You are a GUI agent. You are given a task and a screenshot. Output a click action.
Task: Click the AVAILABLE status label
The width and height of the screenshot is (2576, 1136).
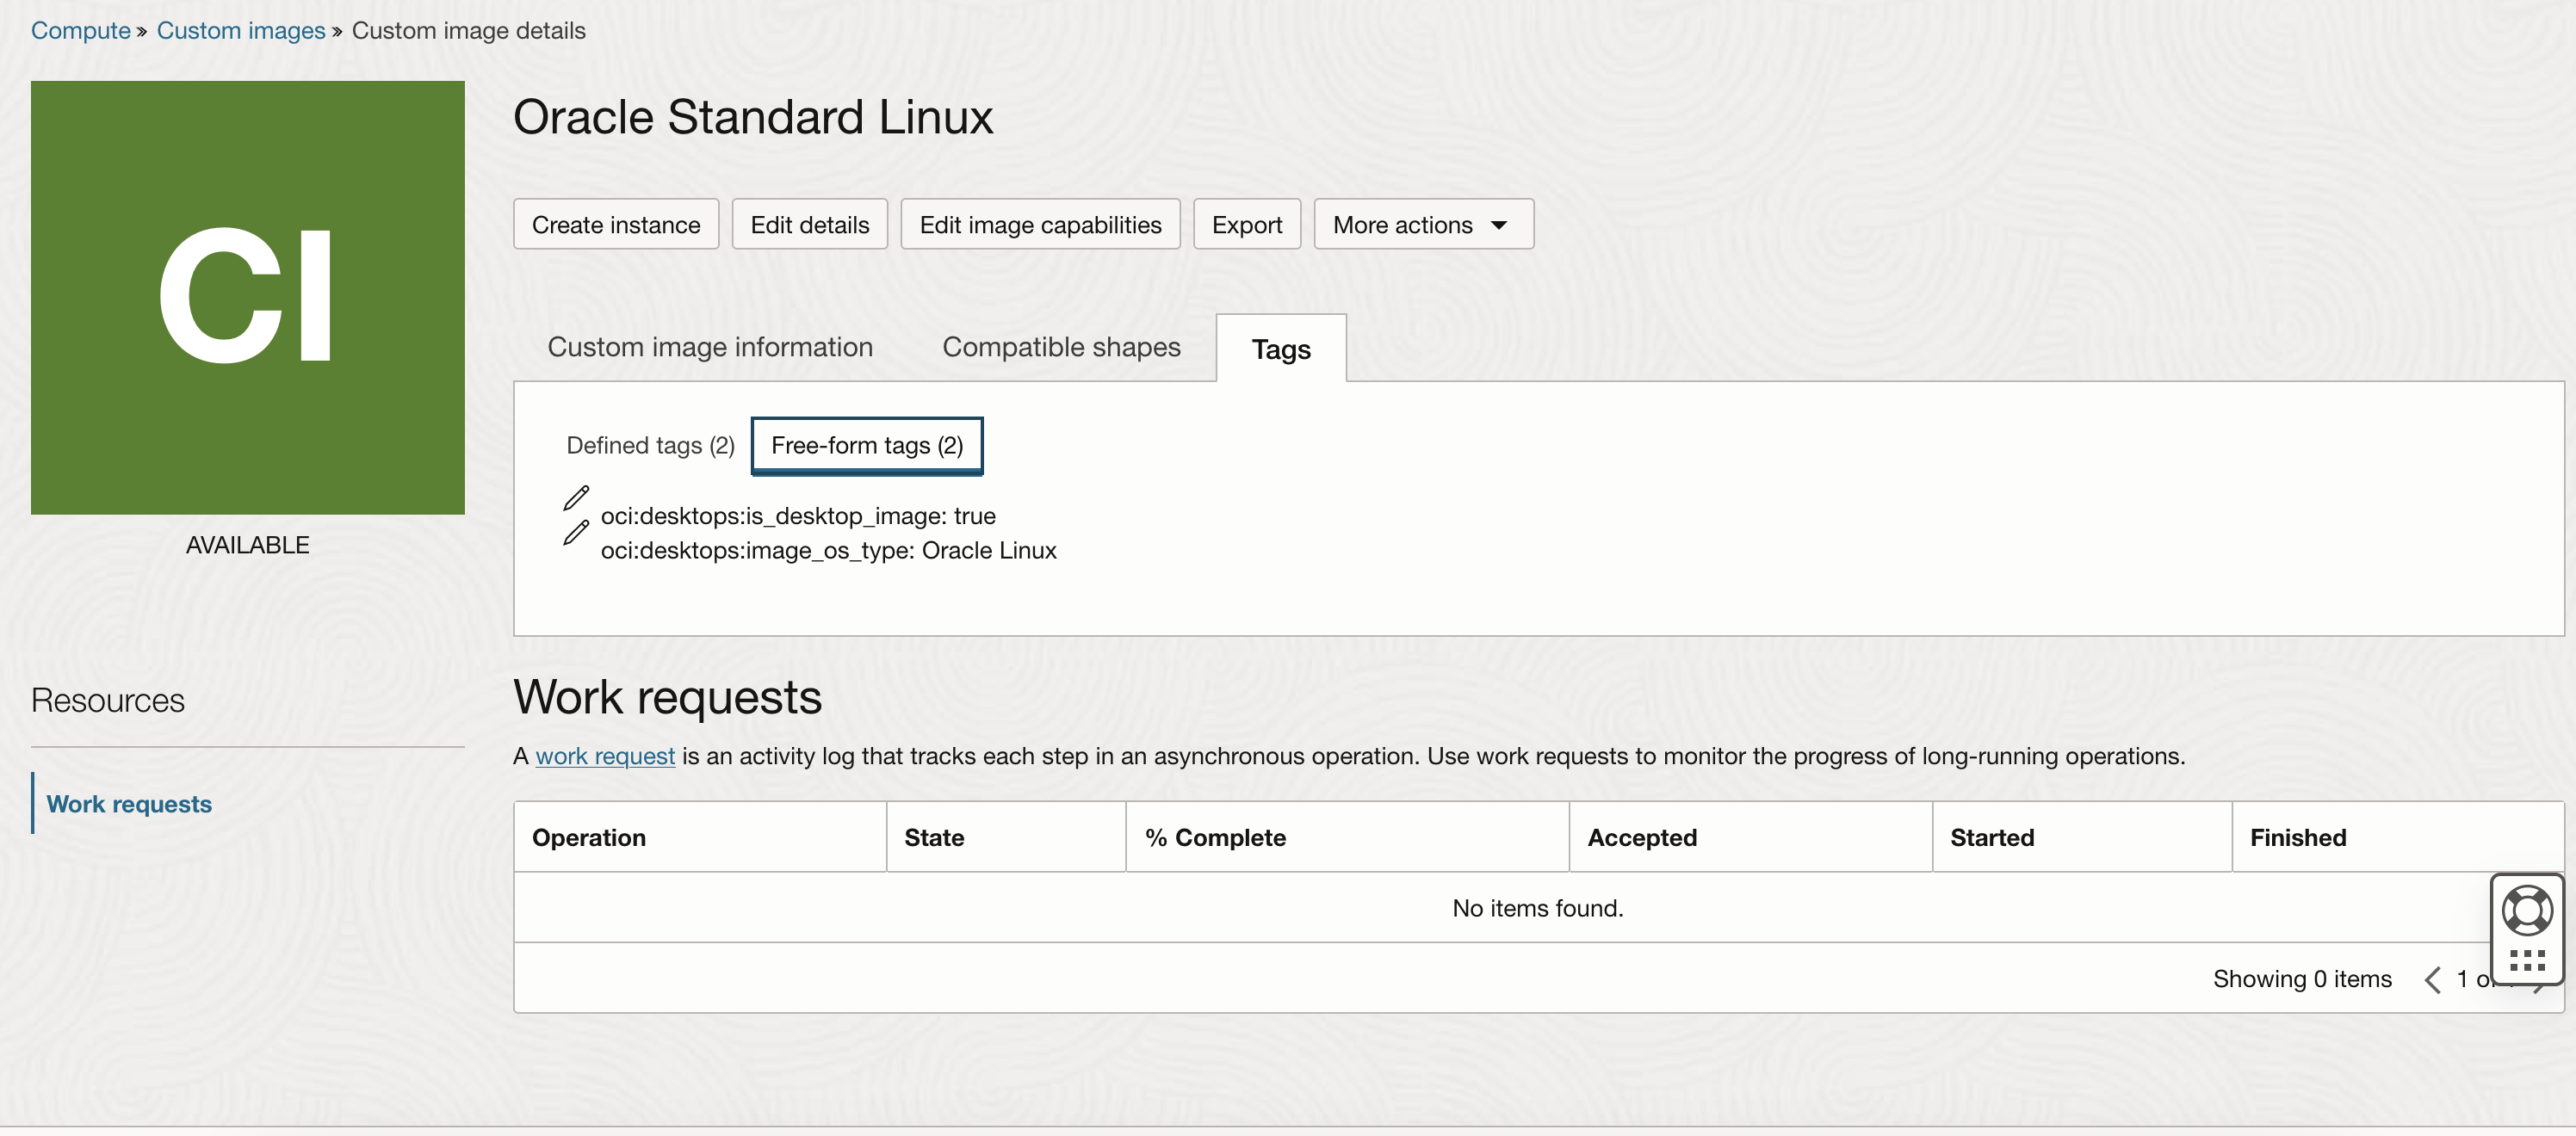pos(248,545)
